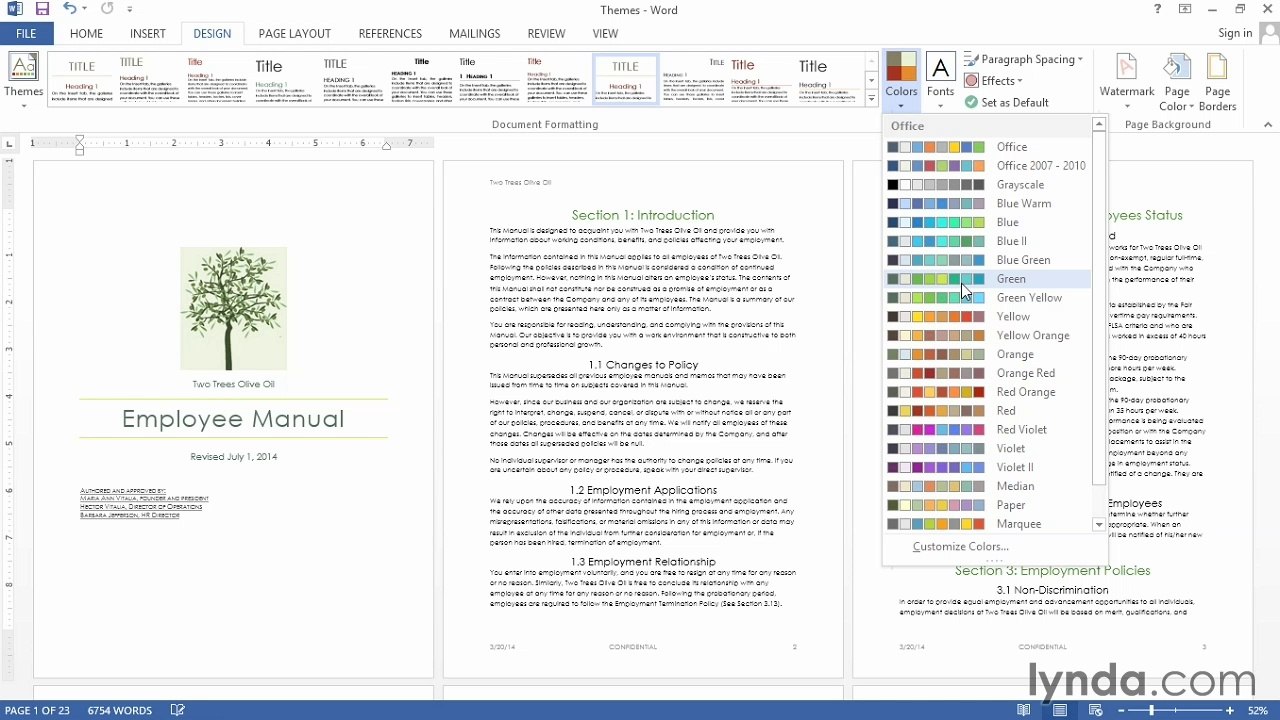Switch to the REVIEW tab
The width and height of the screenshot is (1280, 720).
click(x=546, y=33)
